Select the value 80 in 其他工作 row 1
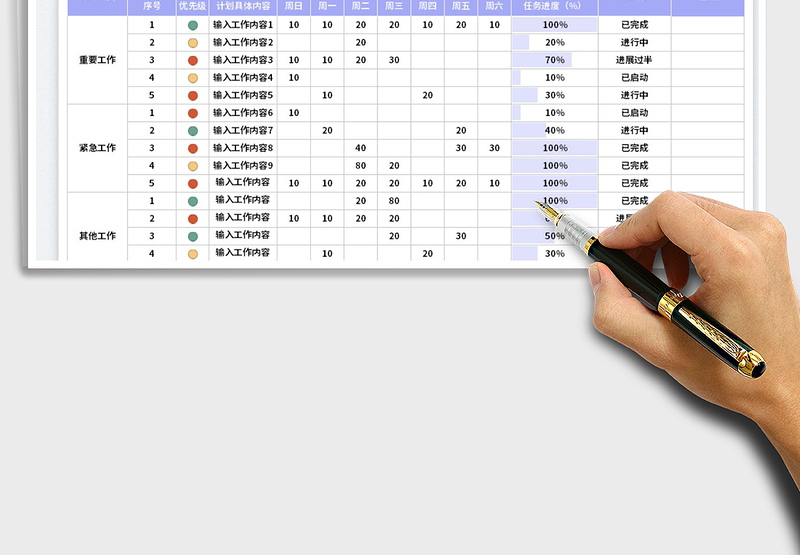800x555 pixels. click(x=394, y=200)
